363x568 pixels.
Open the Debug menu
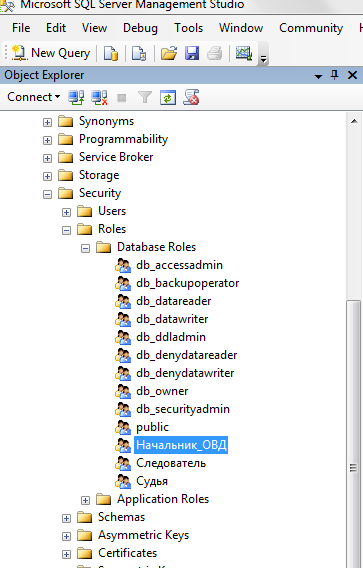140,28
